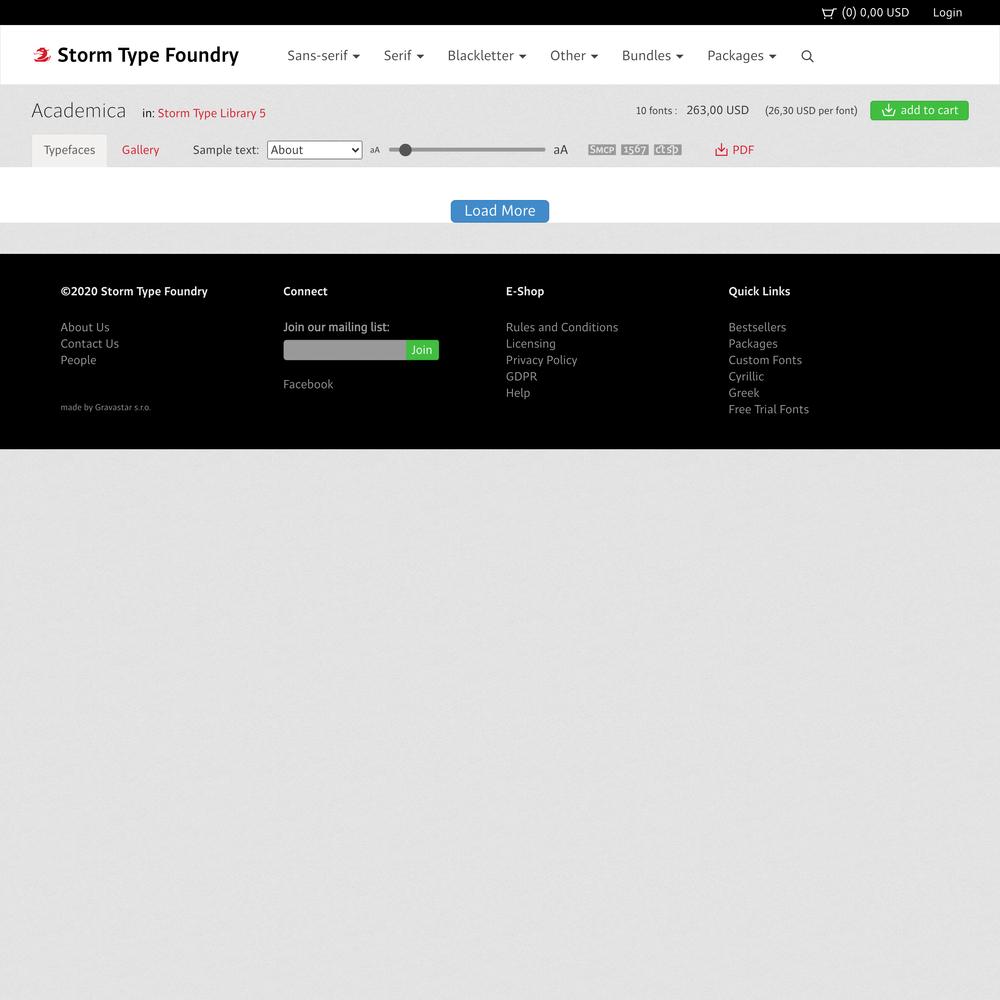The width and height of the screenshot is (1000, 1000).
Task: Toggle the 1567 oldstyle figures feature
Action: pos(635,150)
